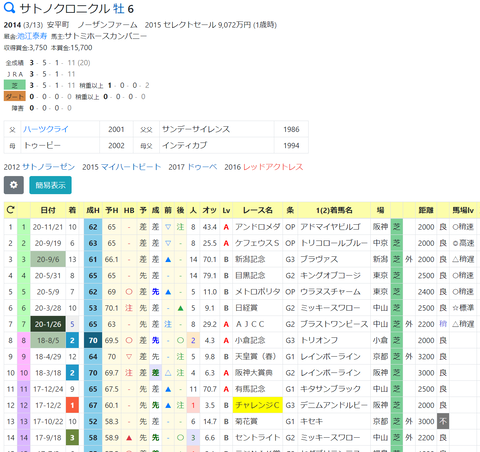
Task: Click the red circle HB mark in メトロポリタ row
Action: tap(129, 292)
